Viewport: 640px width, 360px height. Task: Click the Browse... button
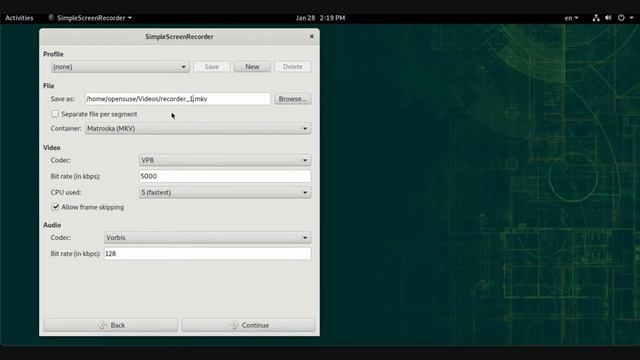coord(293,99)
